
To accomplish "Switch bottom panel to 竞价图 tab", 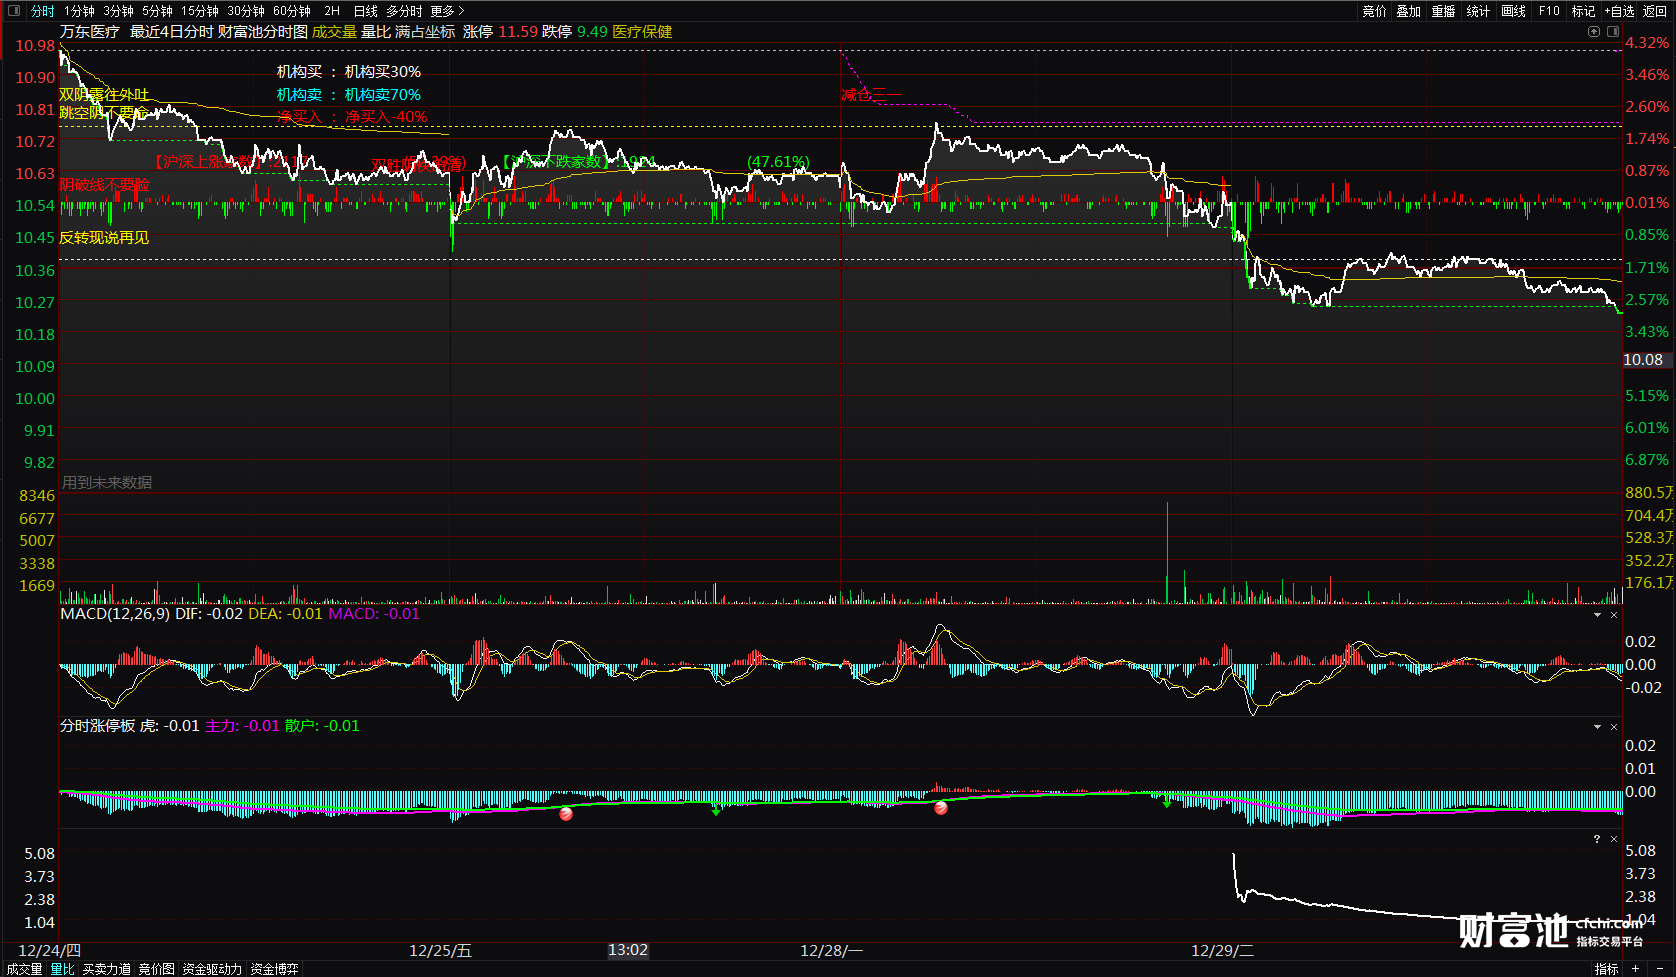I will coord(156,969).
